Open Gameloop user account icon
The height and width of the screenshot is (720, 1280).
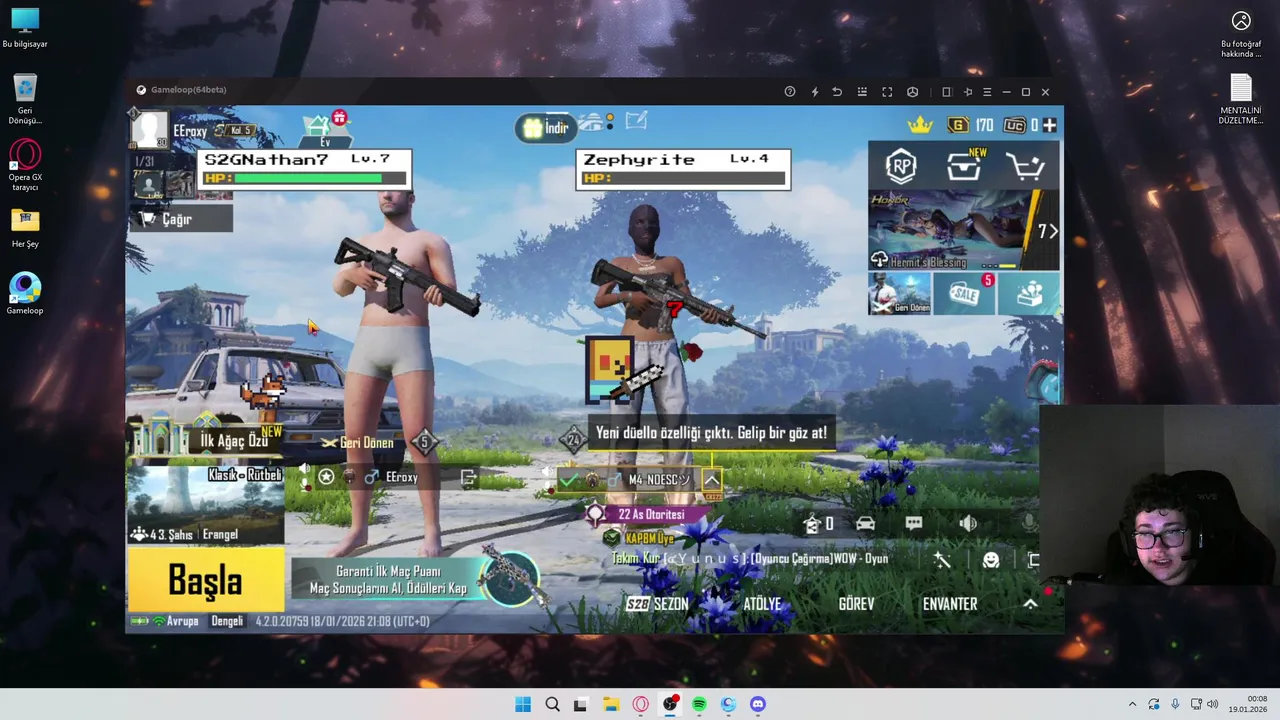[x=912, y=92]
